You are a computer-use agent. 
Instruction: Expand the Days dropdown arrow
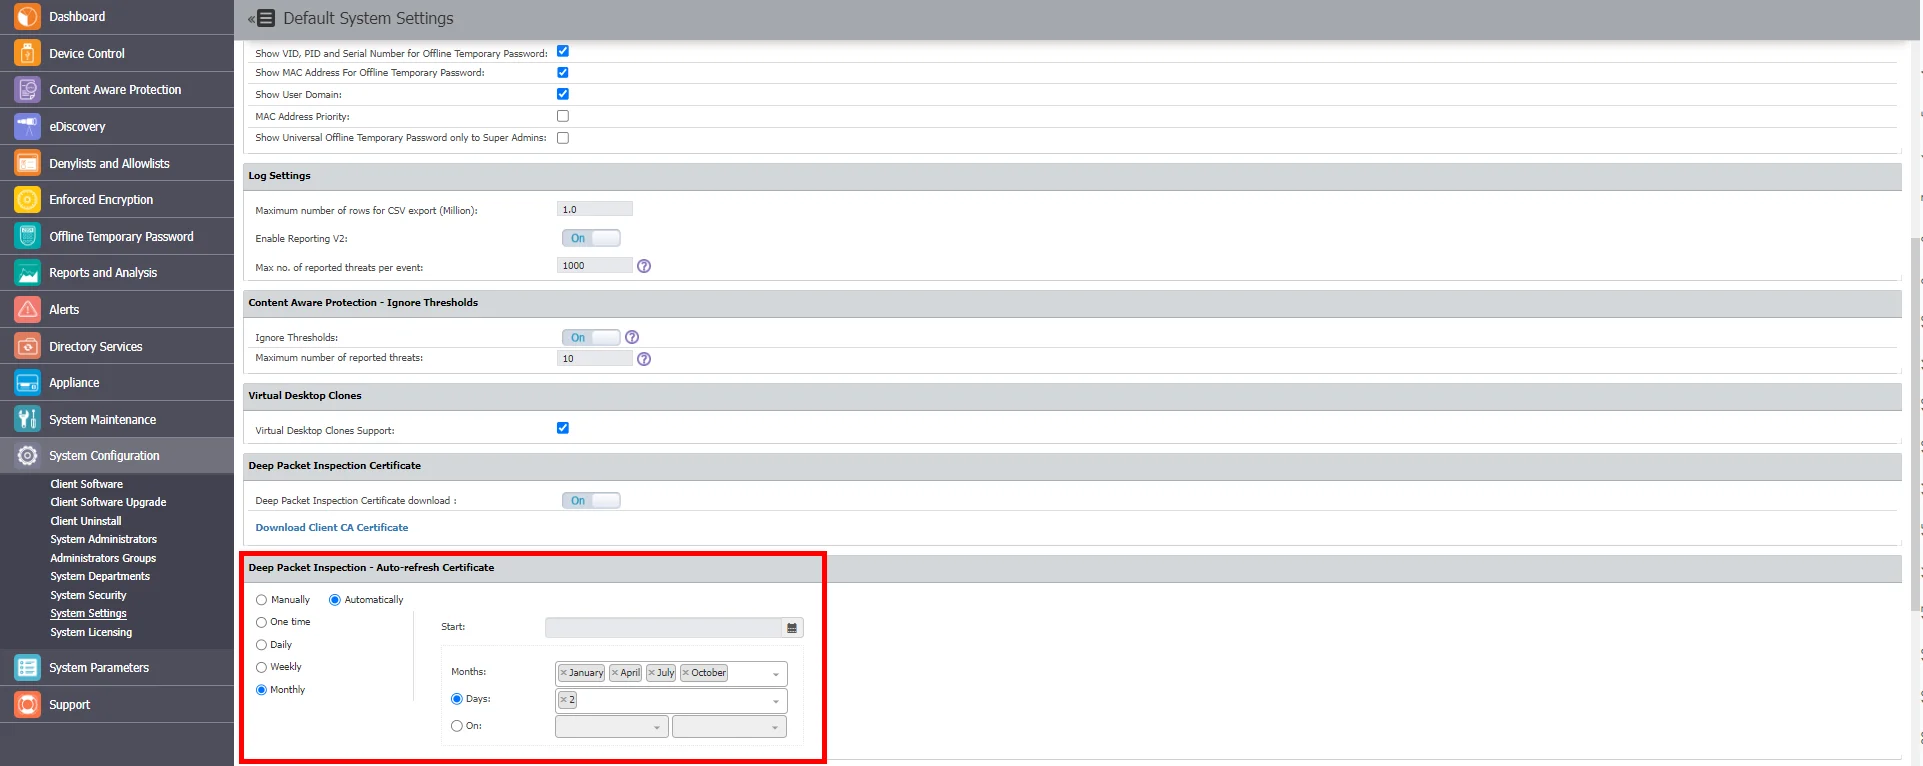(776, 701)
